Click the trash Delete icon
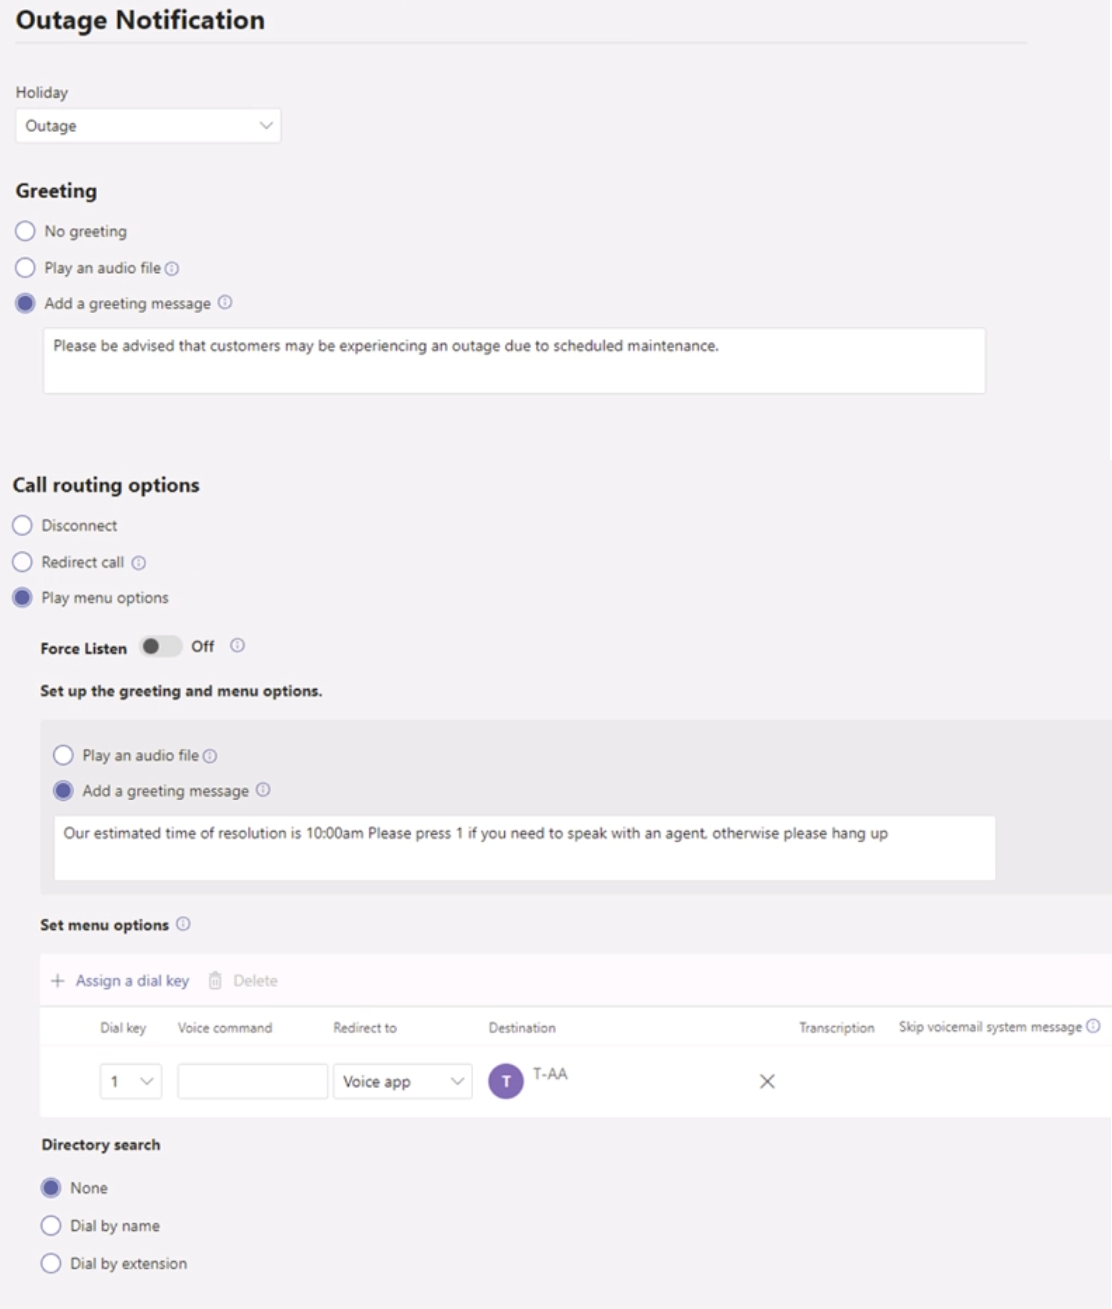The height and width of the screenshot is (1309, 1112). 215,980
